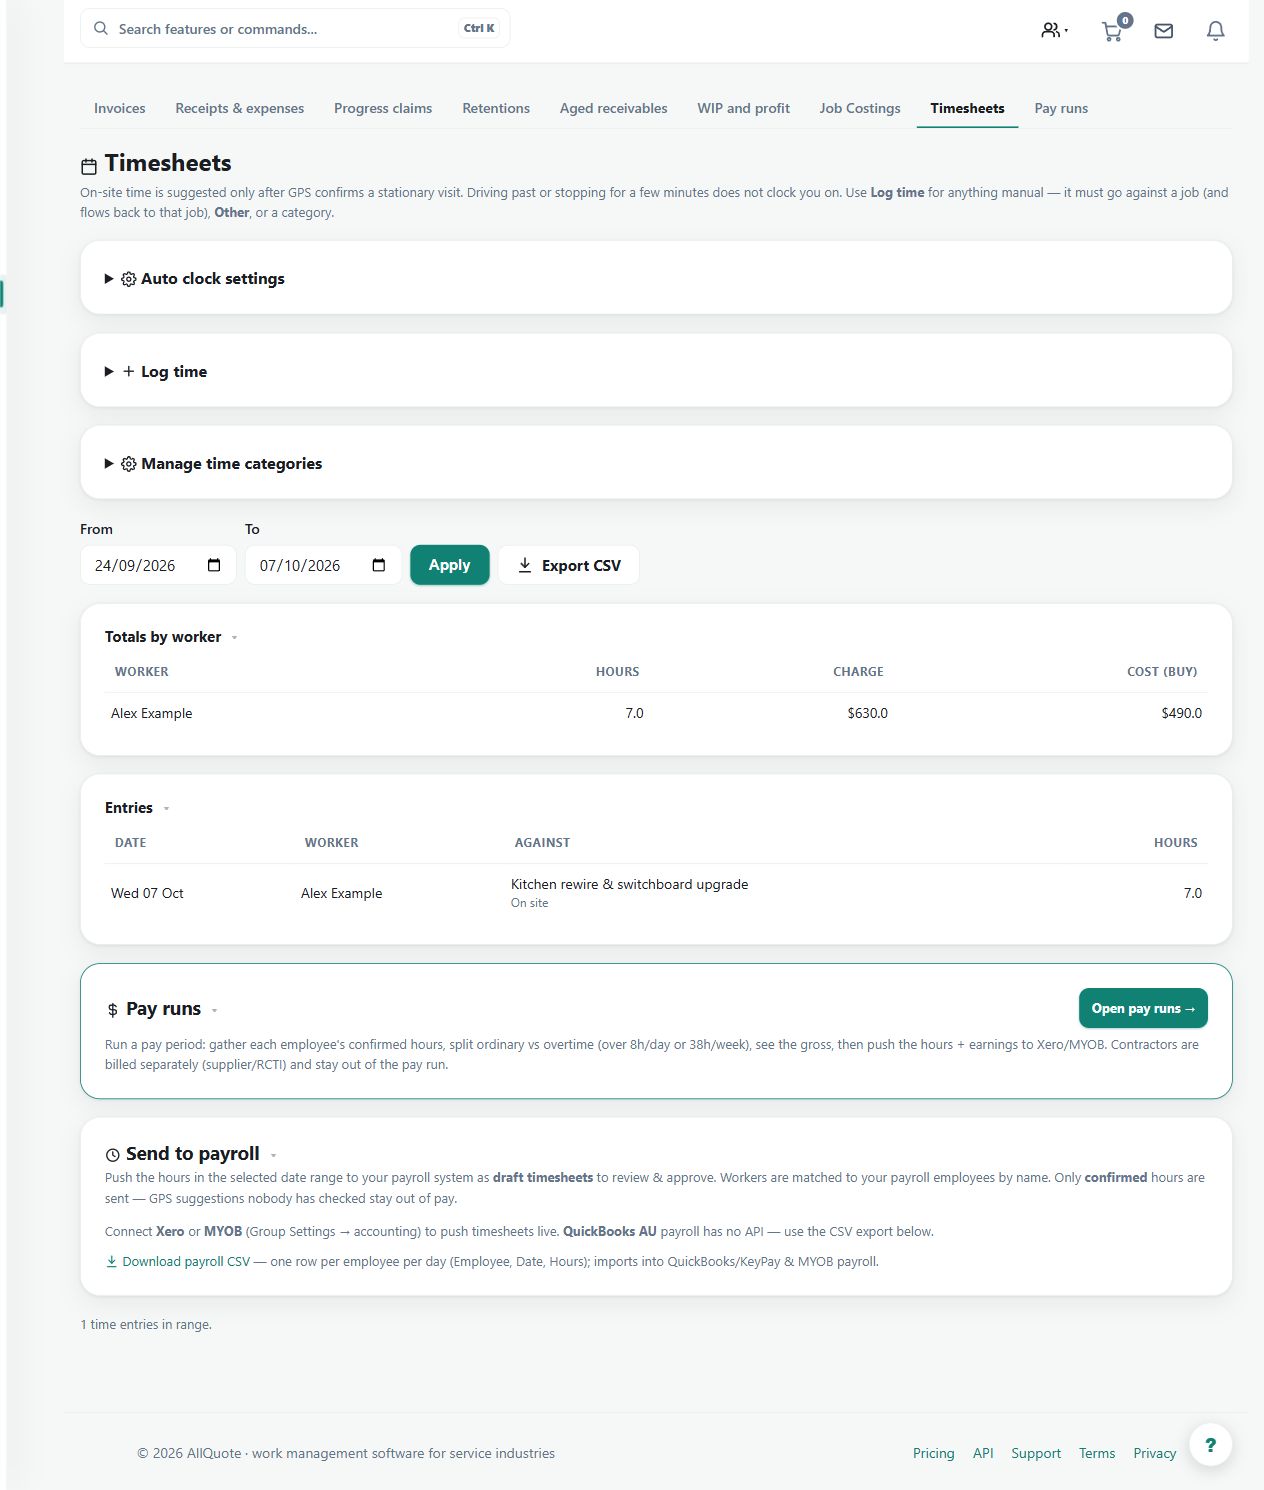Open the shopping cart icon
This screenshot has height=1490, width=1264.
click(x=1113, y=30)
